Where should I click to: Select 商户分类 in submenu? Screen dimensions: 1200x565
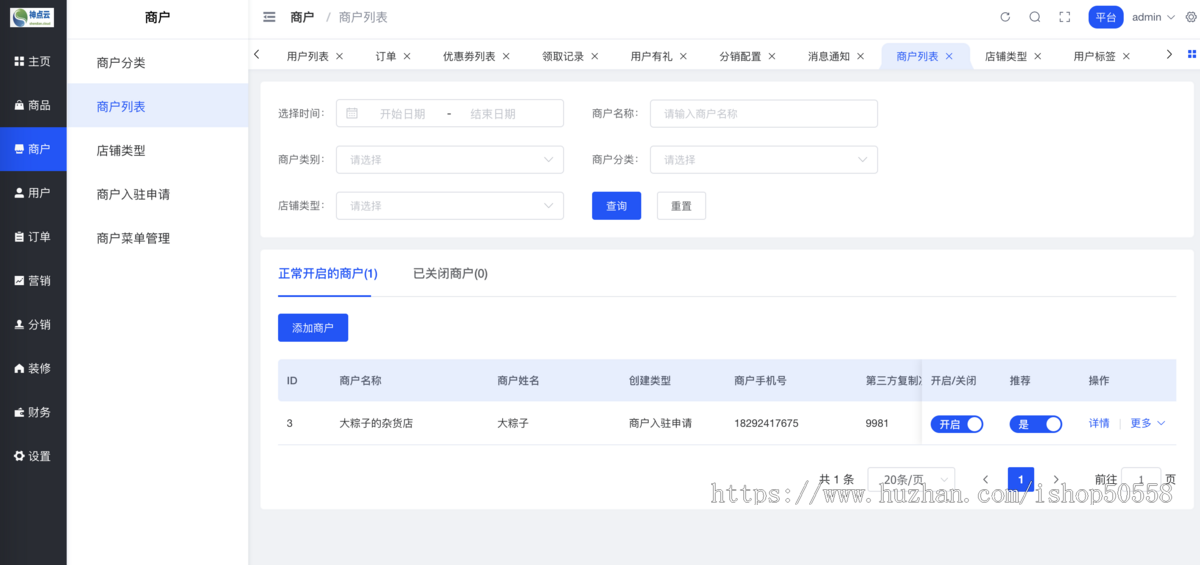[x=158, y=63]
